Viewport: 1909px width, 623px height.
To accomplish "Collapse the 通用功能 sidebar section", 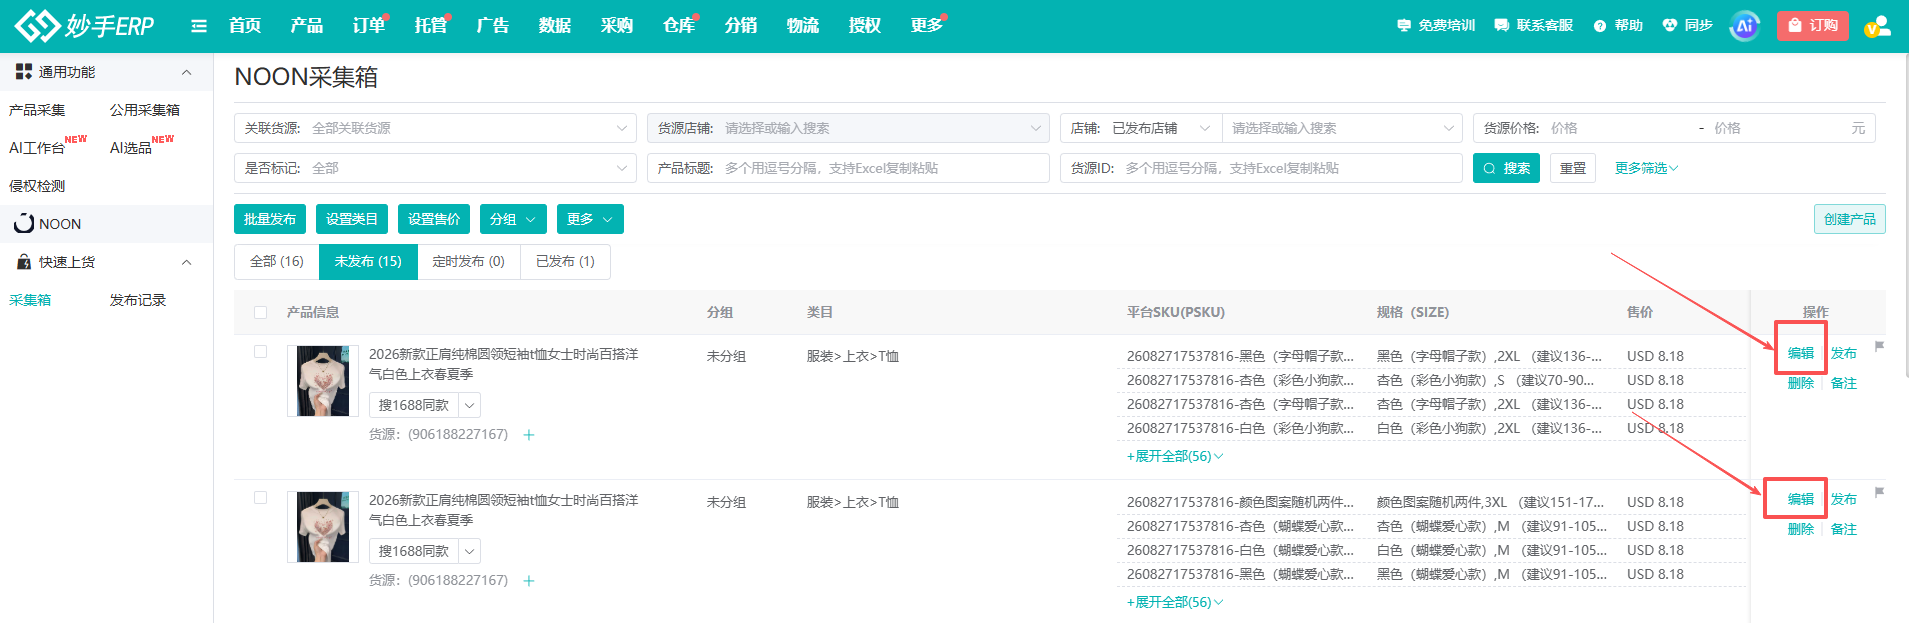I will [186, 72].
